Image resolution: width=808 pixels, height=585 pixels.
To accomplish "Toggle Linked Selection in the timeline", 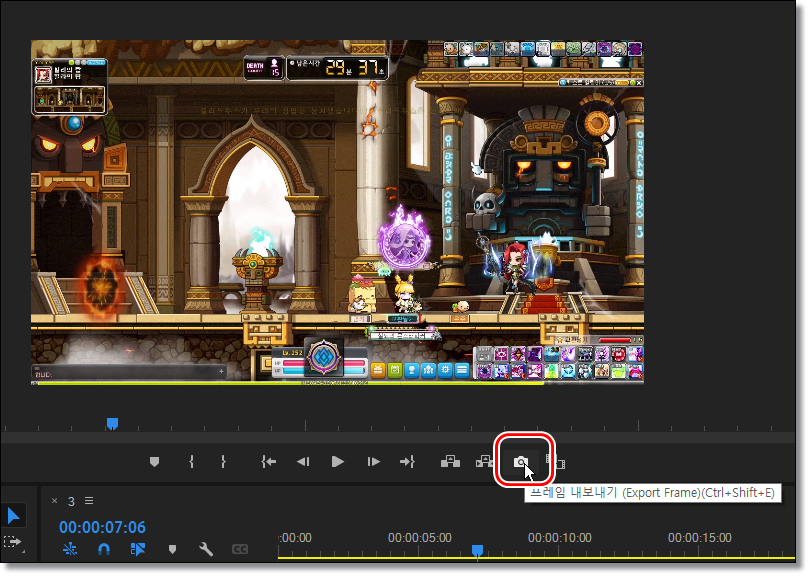I will click(138, 549).
